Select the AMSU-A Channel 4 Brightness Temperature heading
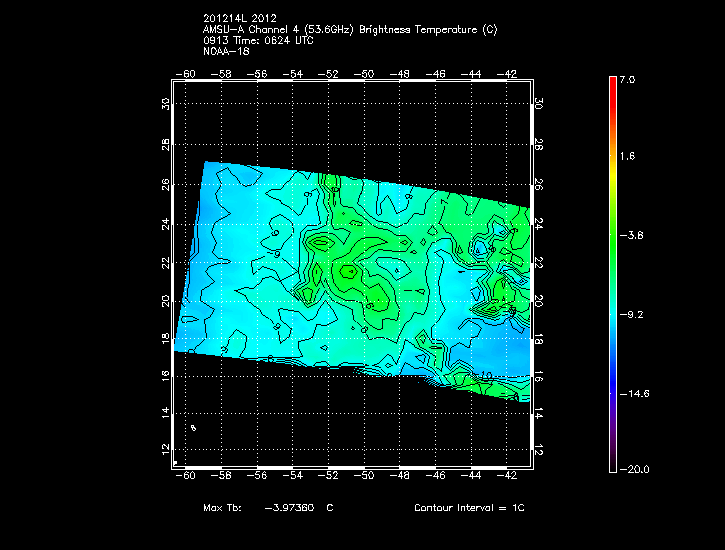The width and height of the screenshot is (725, 550). (349, 30)
